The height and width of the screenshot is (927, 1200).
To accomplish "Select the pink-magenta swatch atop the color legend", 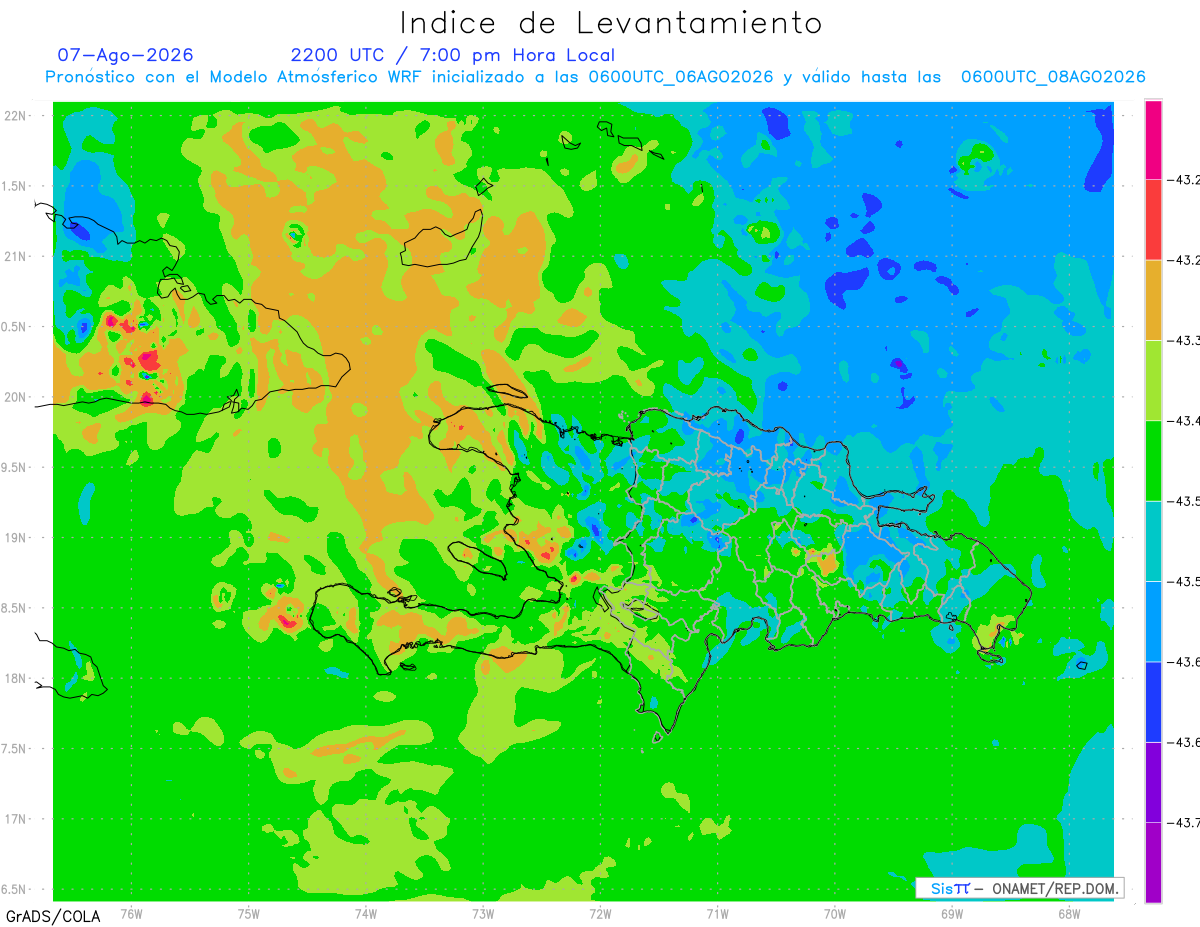I will point(1153,140).
